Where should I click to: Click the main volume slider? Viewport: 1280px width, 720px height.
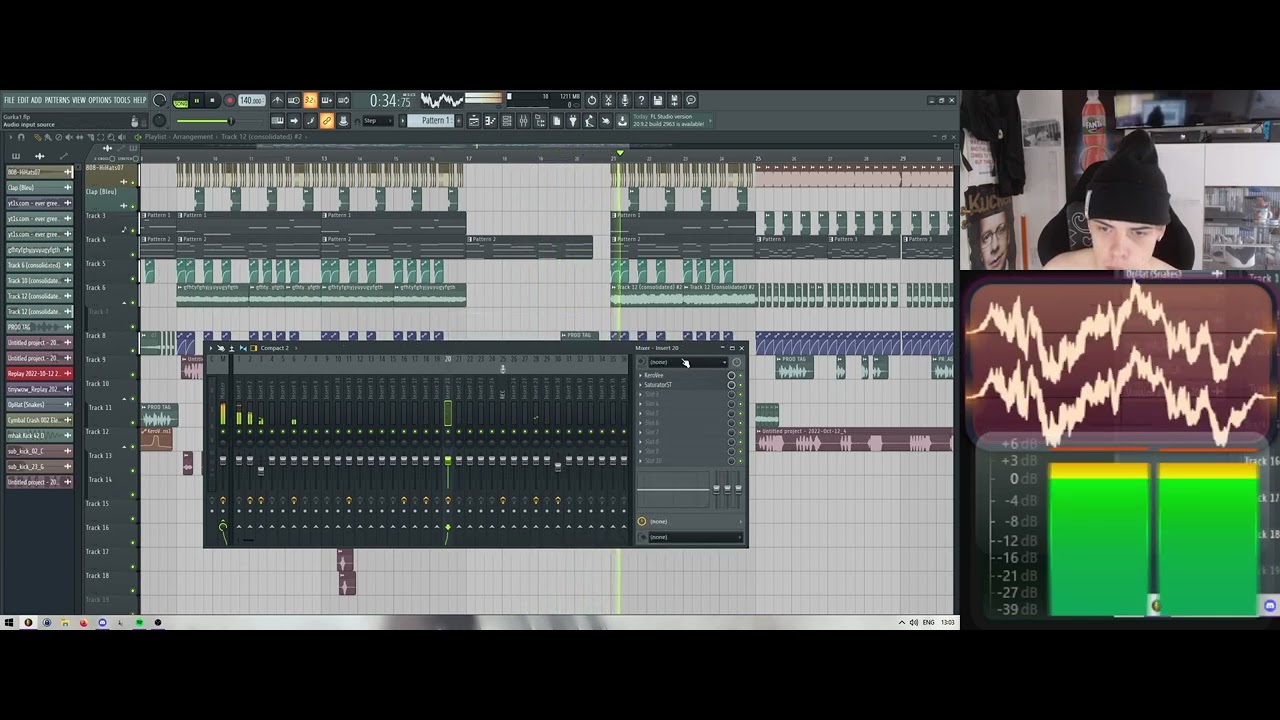[x=219, y=121]
